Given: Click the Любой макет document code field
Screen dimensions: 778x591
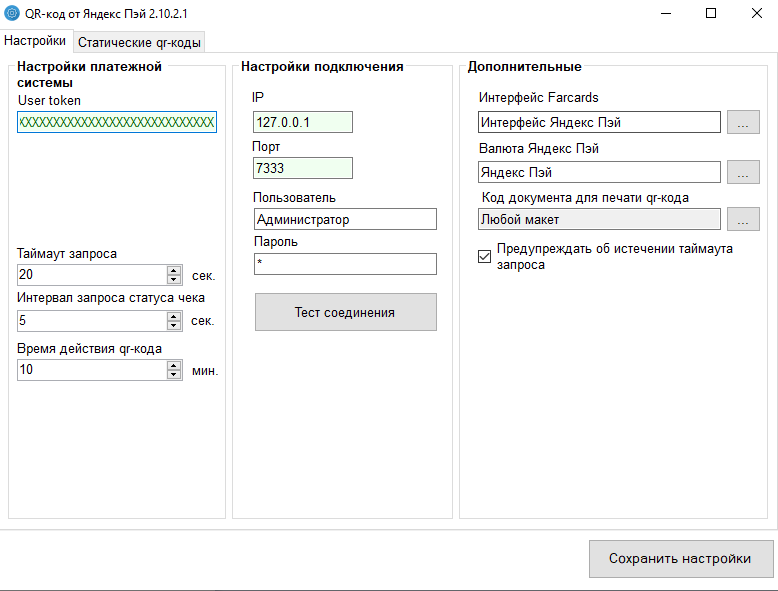Looking at the screenshot, I should pos(598,219).
